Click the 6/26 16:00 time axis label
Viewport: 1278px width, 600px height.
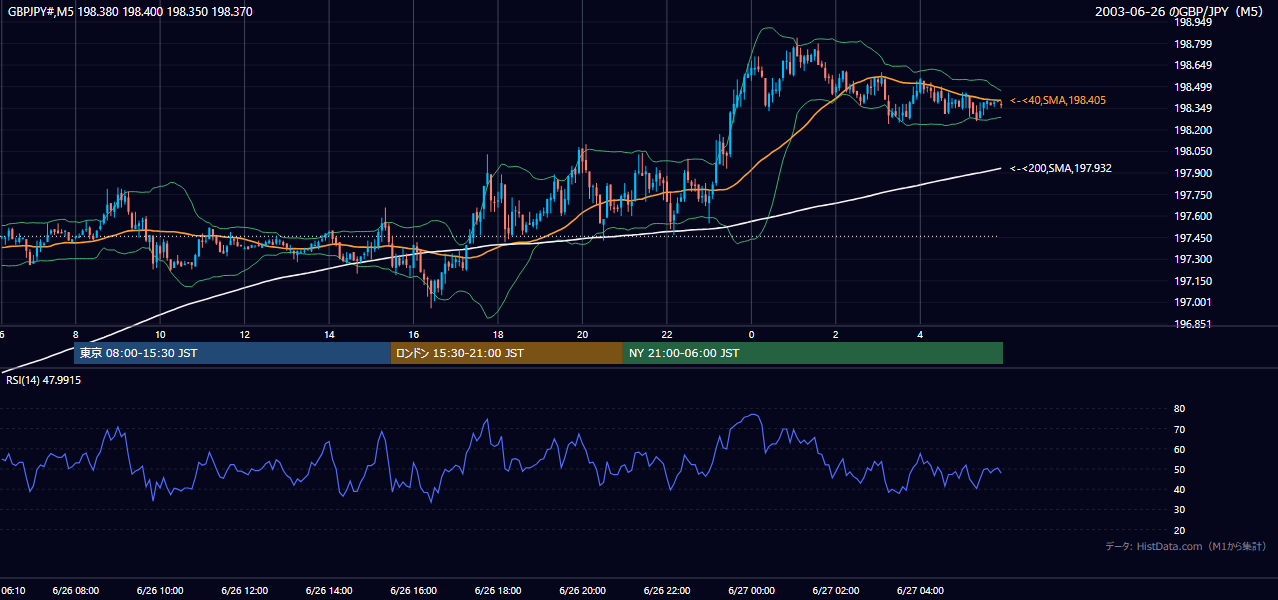(414, 591)
